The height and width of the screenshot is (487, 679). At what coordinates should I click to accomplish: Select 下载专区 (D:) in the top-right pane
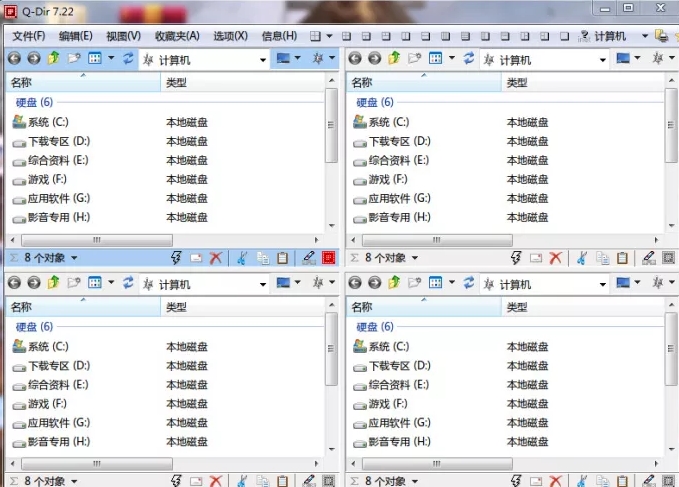pos(392,142)
